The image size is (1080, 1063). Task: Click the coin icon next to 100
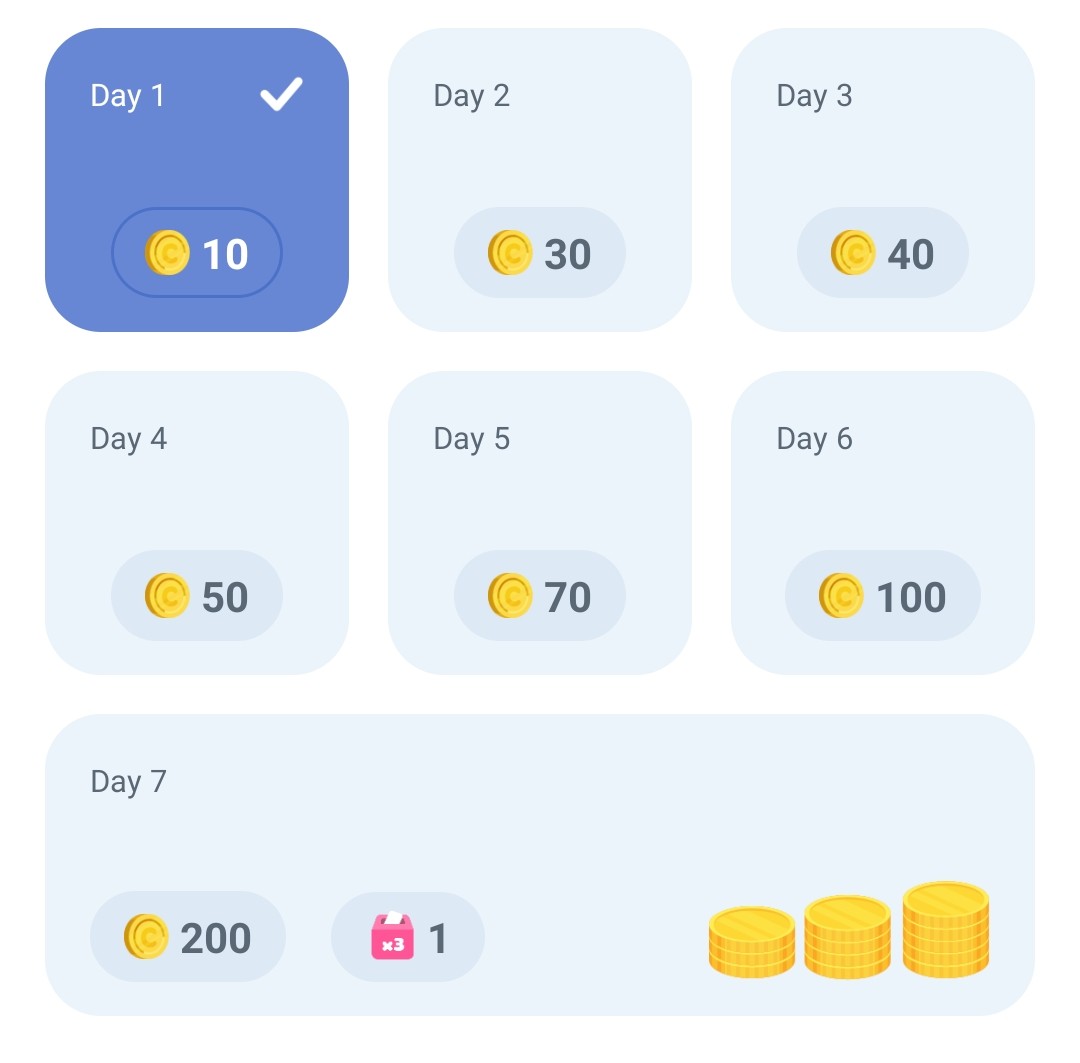[841, 596]
